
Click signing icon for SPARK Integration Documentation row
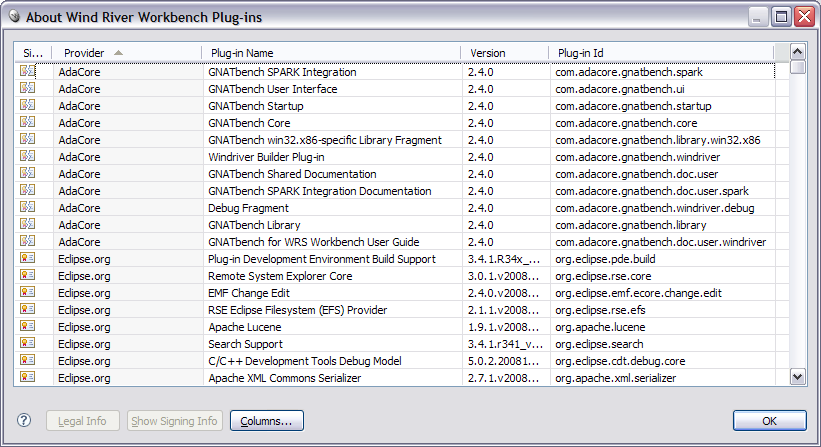pyautogui.click(x=28, y=190)
